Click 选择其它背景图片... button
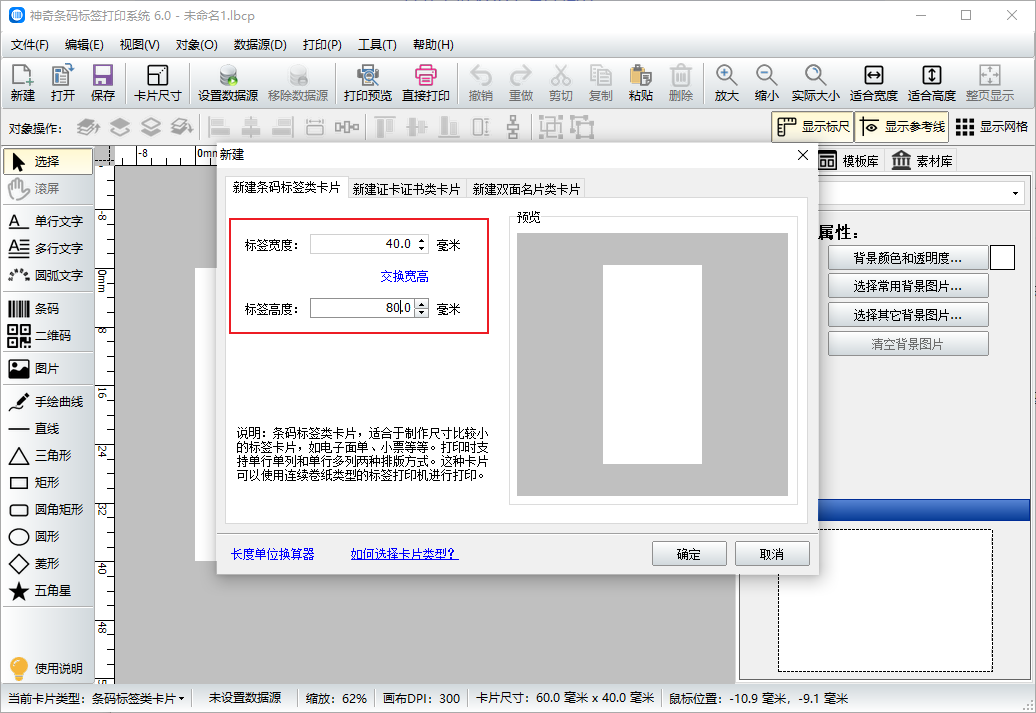 908,315
